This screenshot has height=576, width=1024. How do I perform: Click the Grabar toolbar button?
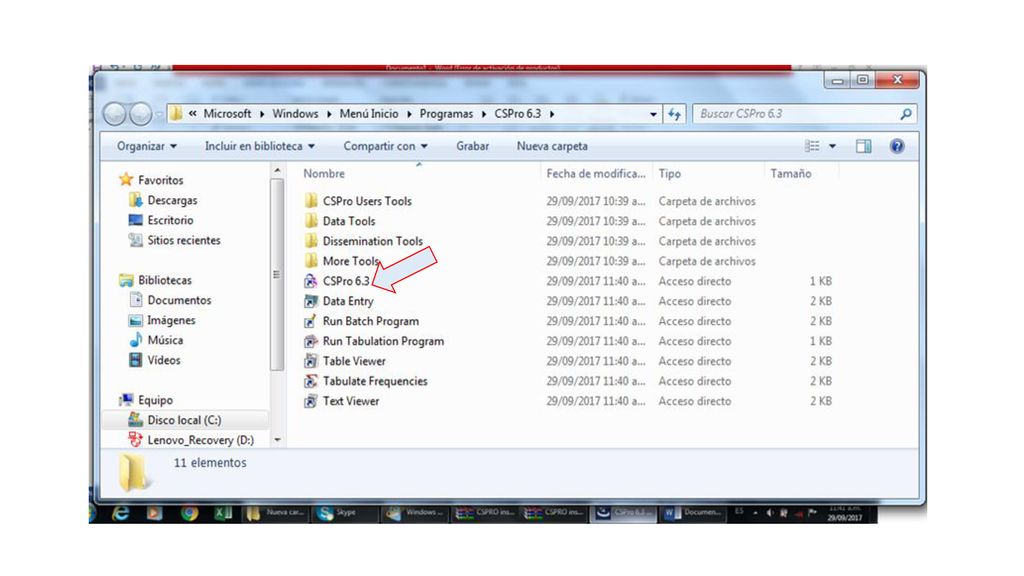(472, 146)
